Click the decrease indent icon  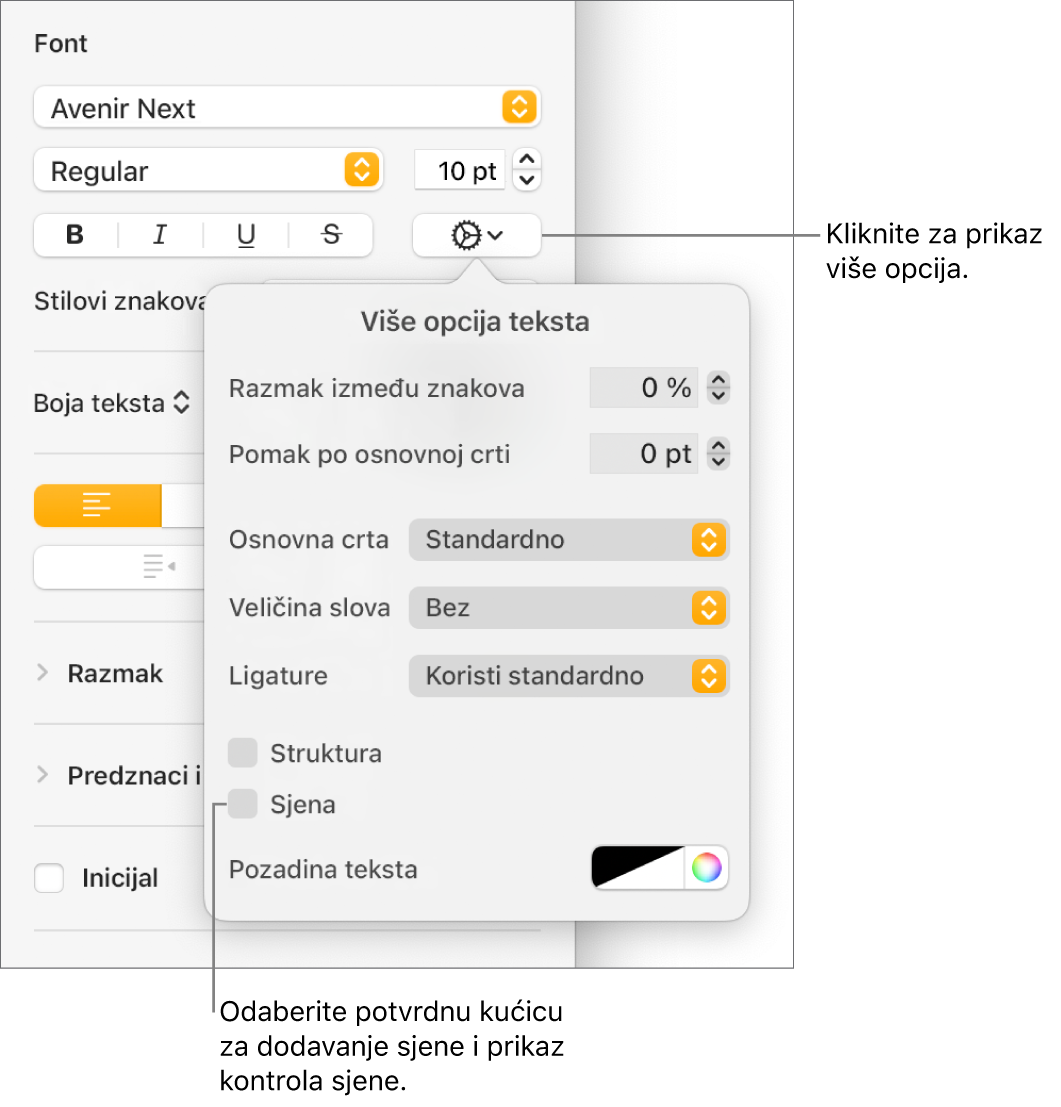point(160,566)
